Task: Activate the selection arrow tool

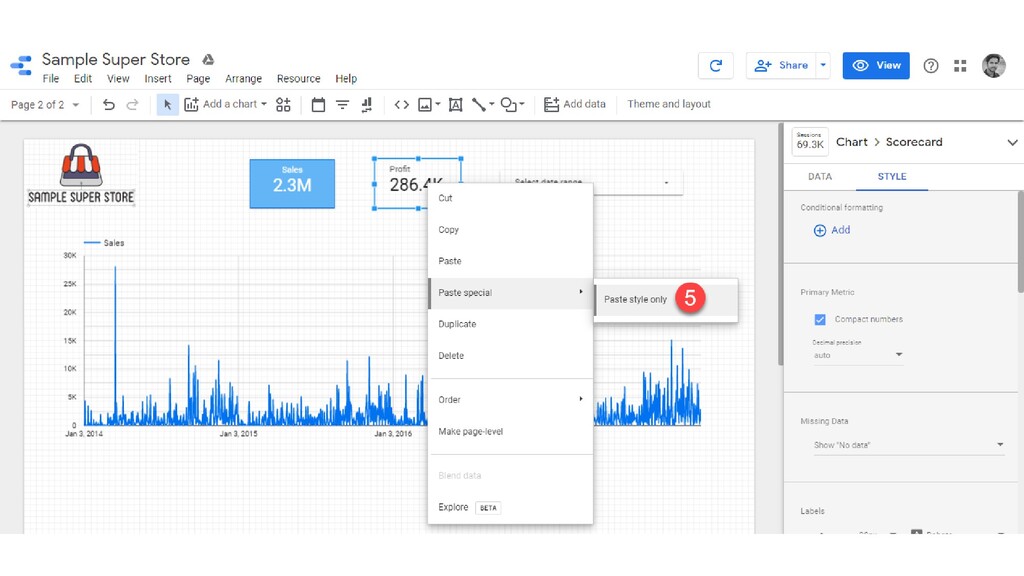Action: tap(168, 104)
